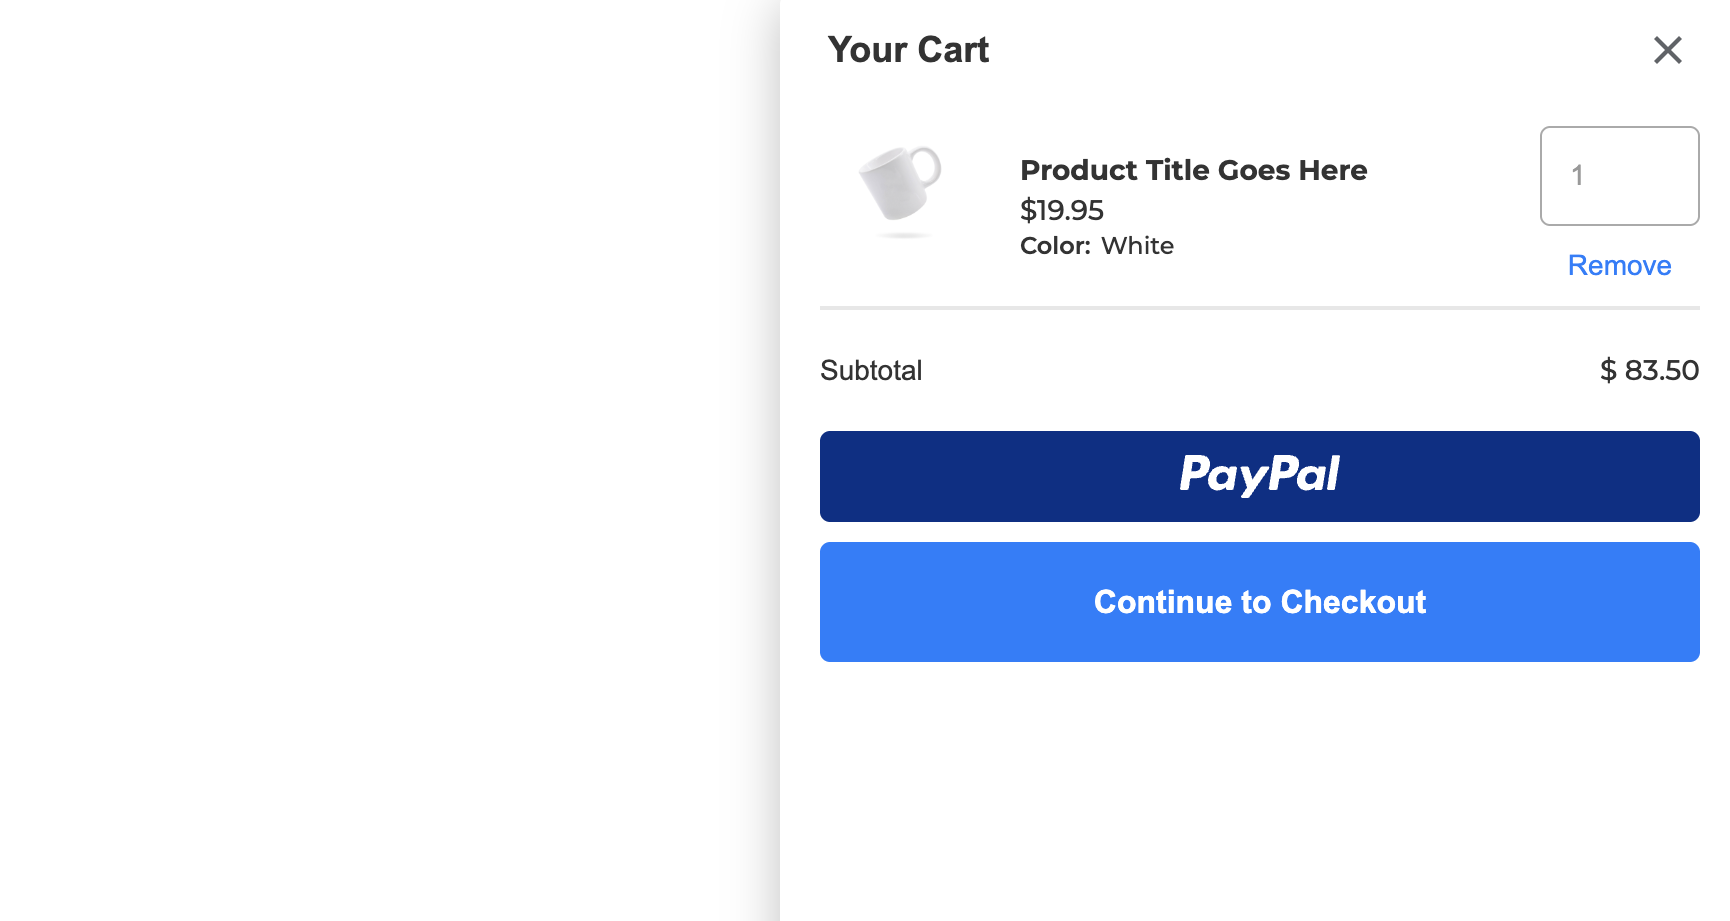
Task: Click the Product Title Goes Here heading
Action: click(1193, 170)
